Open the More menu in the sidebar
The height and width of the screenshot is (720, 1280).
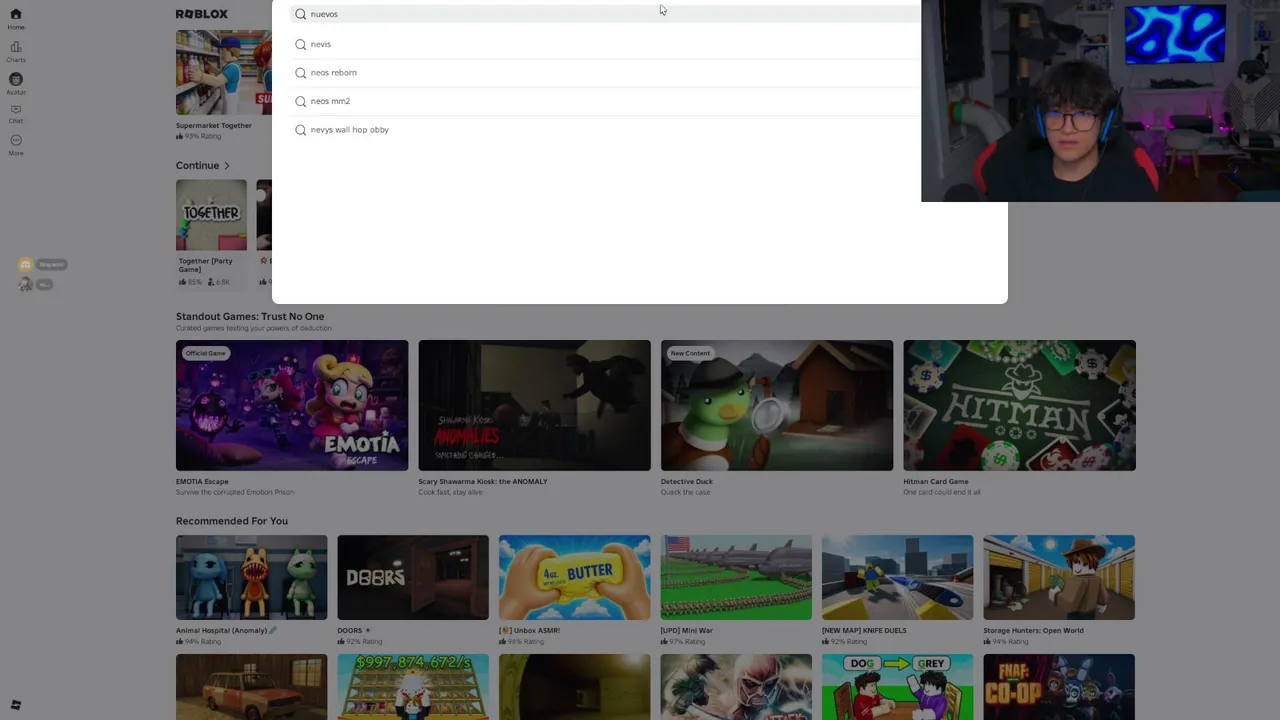tap(15, 145)
